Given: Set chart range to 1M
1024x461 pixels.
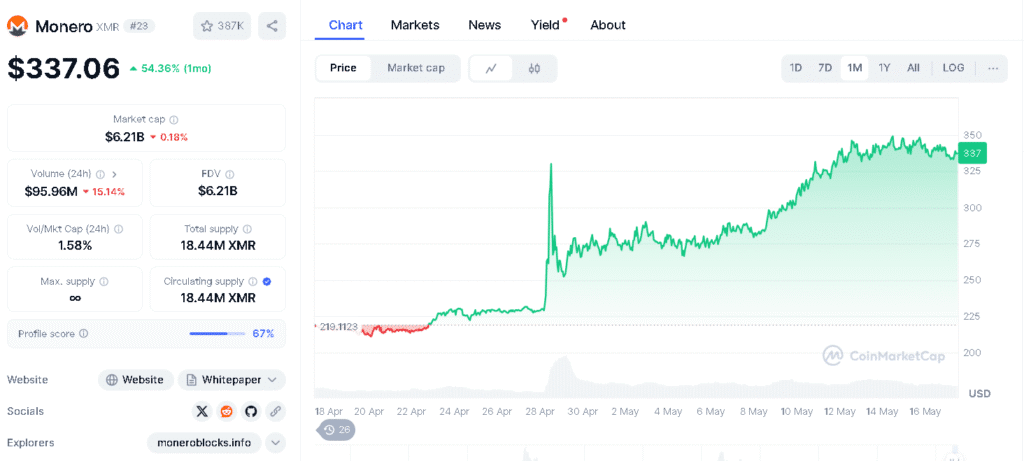Looking at the screenshot, I should click(x=854, y=68).
